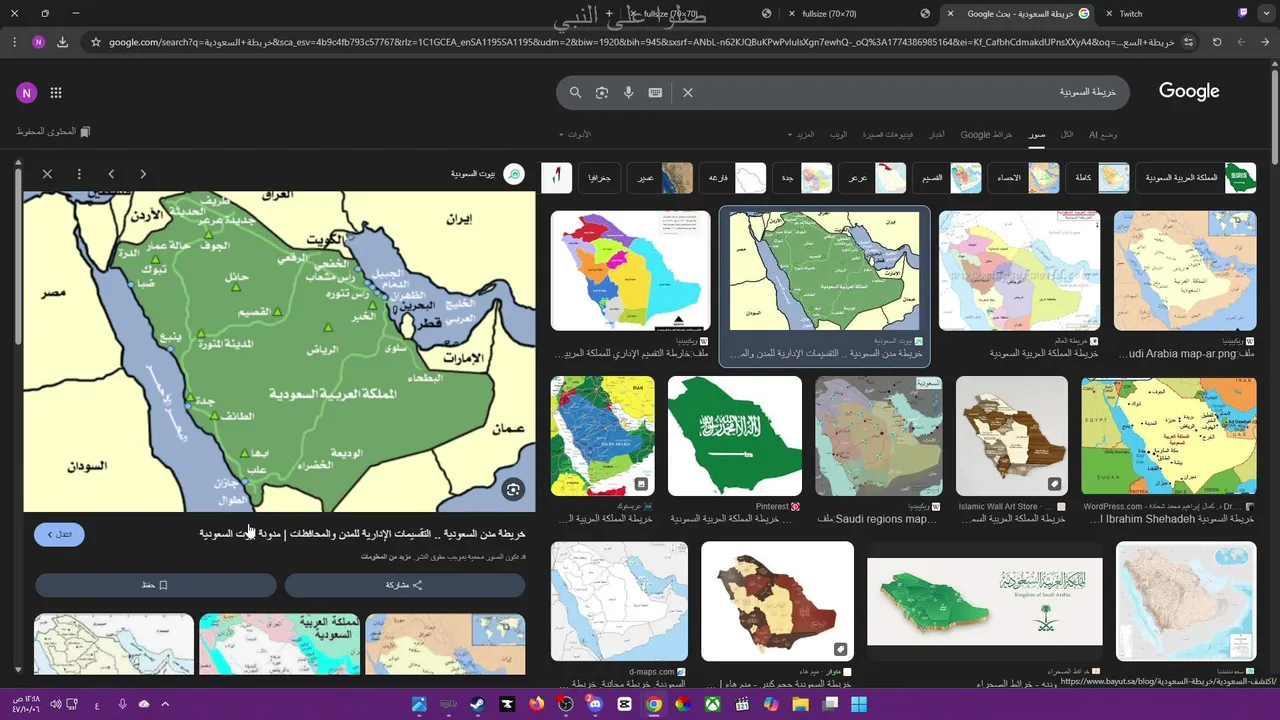Image resolution: width=1280 pixels, height=720 pixels.
Task: Click the انتقال visit button
Action: (59, 534)
